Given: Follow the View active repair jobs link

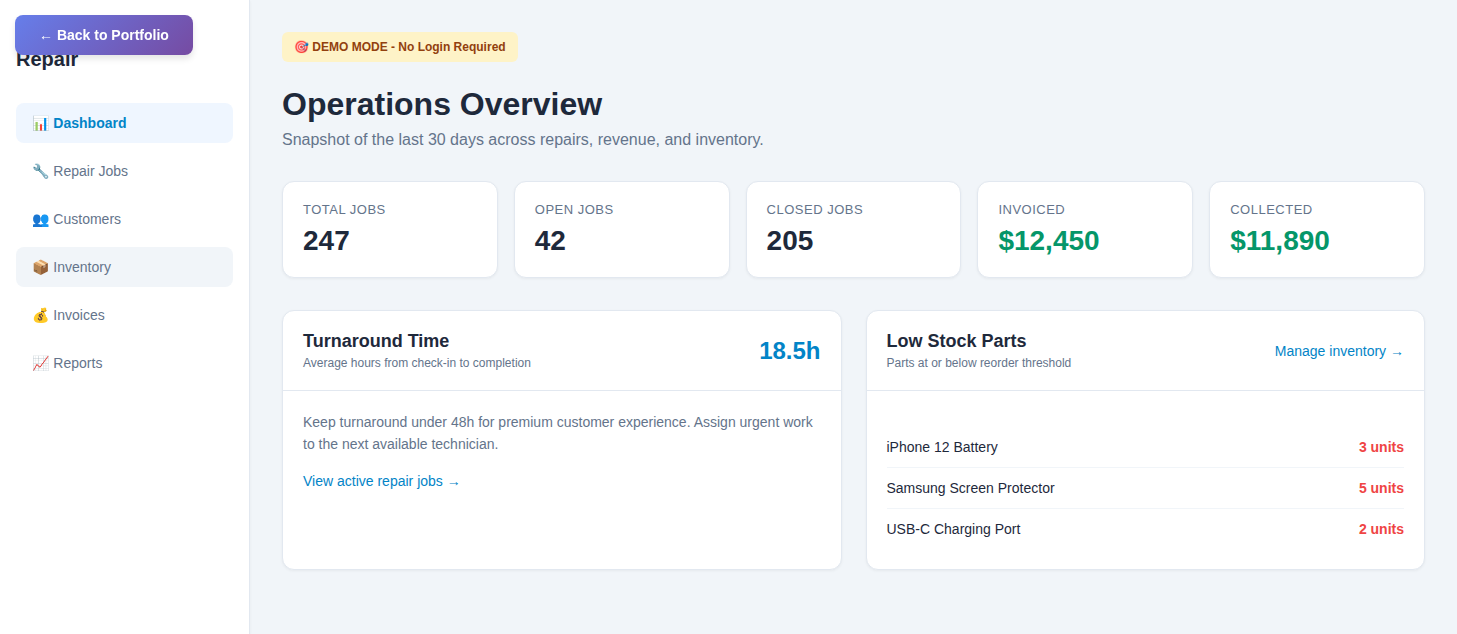Looking at the screenshot, I should [x=381, y=482].
